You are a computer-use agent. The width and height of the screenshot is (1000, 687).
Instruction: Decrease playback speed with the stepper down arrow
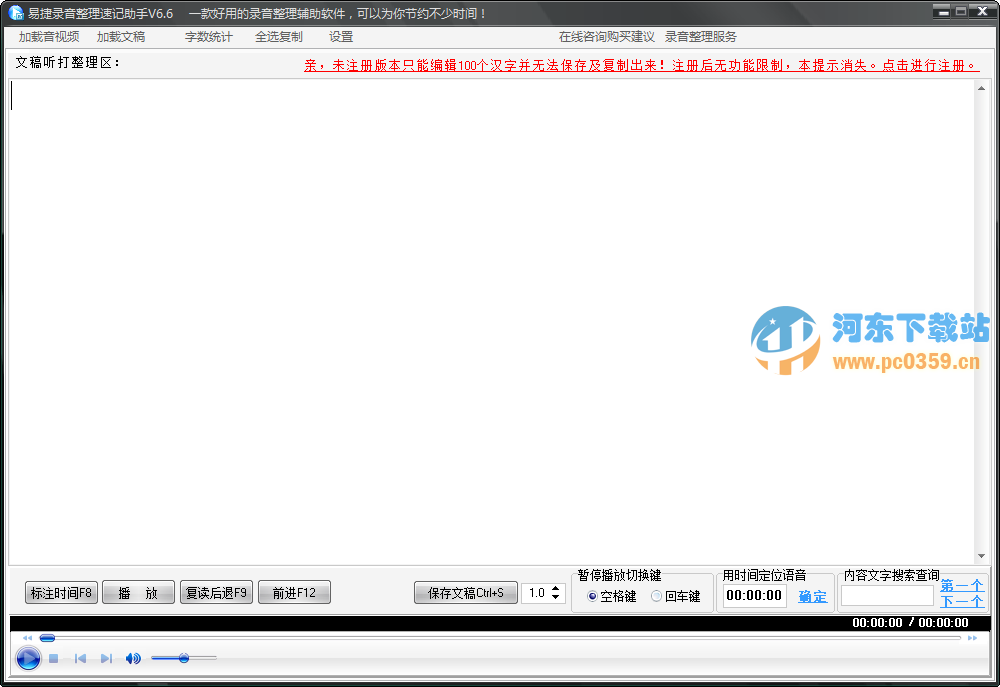tap(556, 597)
